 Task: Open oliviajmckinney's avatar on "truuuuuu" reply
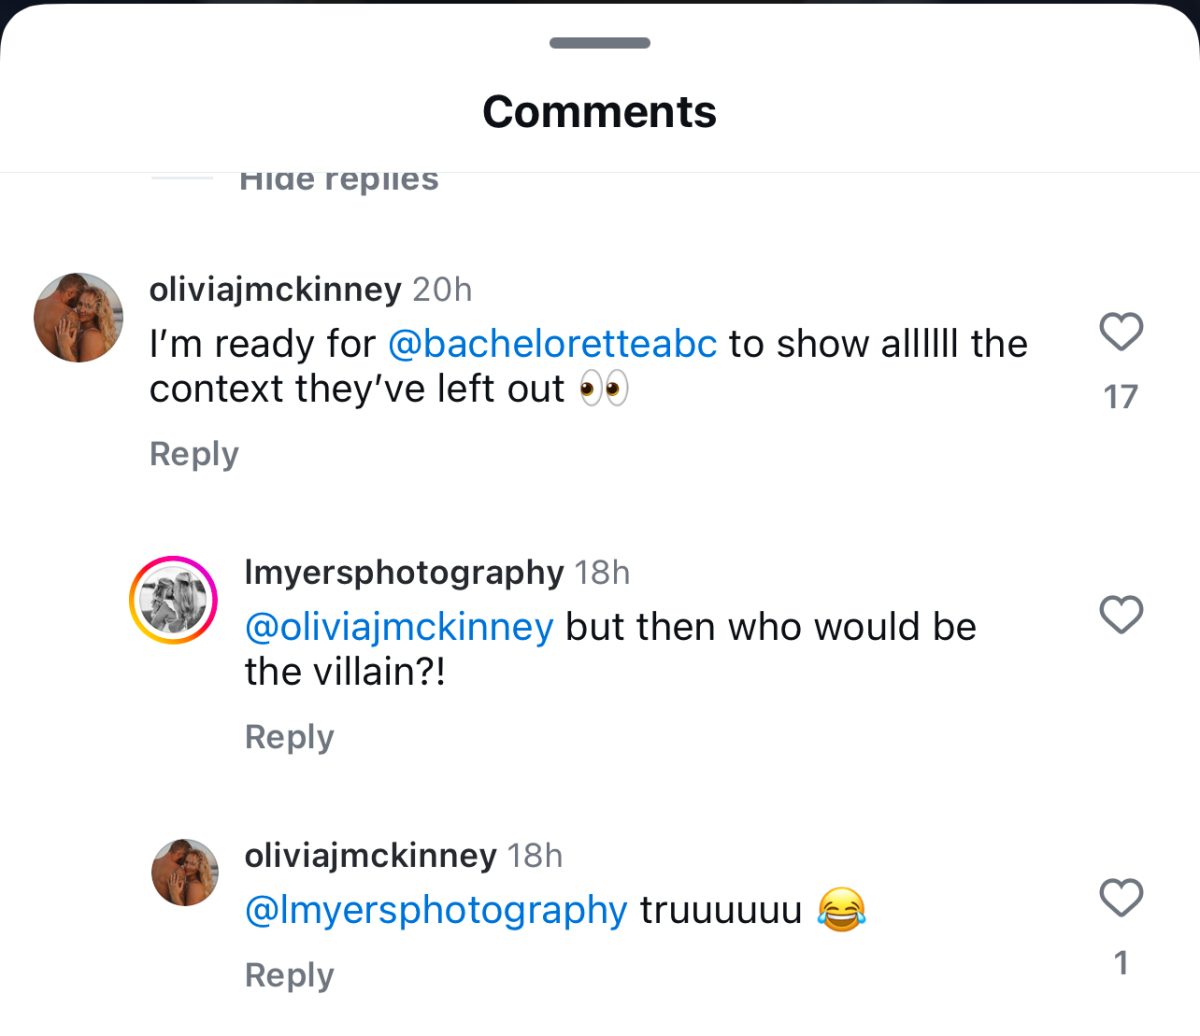coord(185,872)
